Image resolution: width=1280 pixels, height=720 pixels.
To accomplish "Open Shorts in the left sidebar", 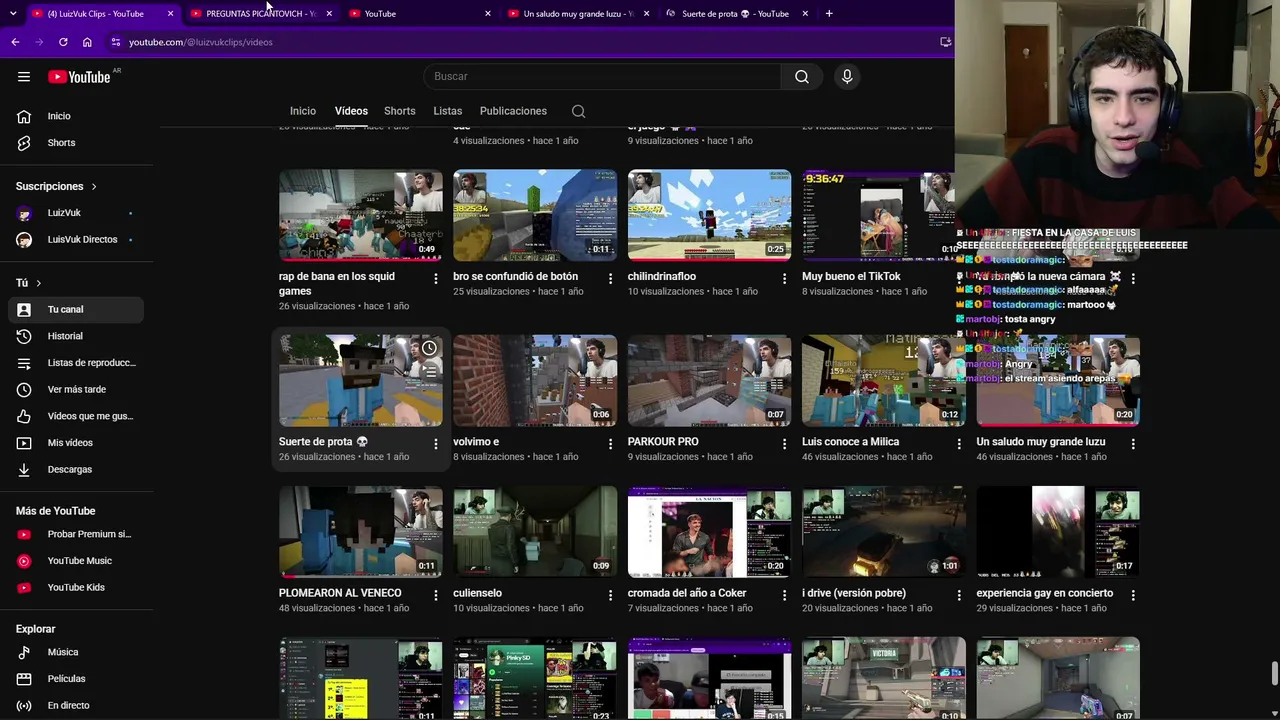I will 76,143.
